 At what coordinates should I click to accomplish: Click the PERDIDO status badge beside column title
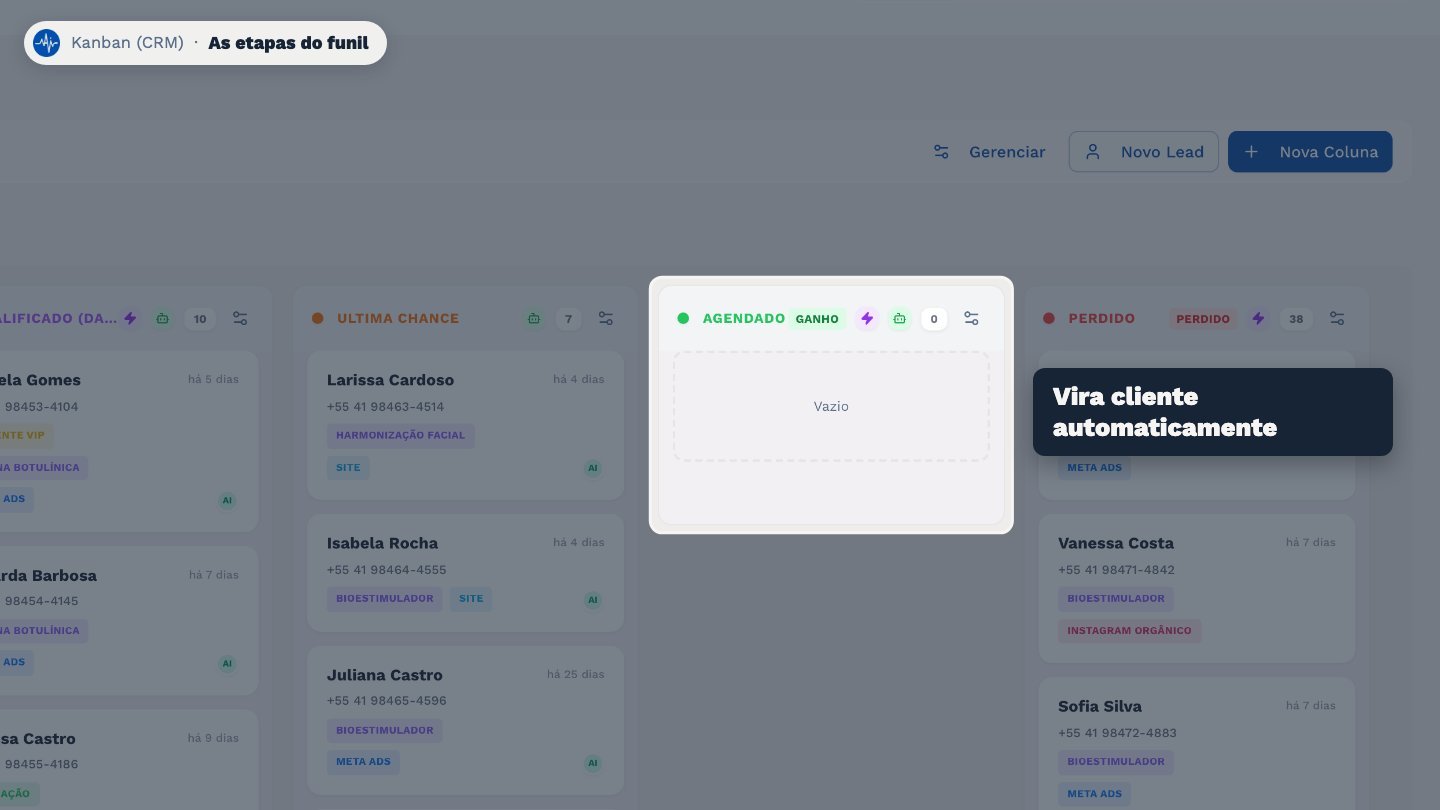[x=1203, y=319]
